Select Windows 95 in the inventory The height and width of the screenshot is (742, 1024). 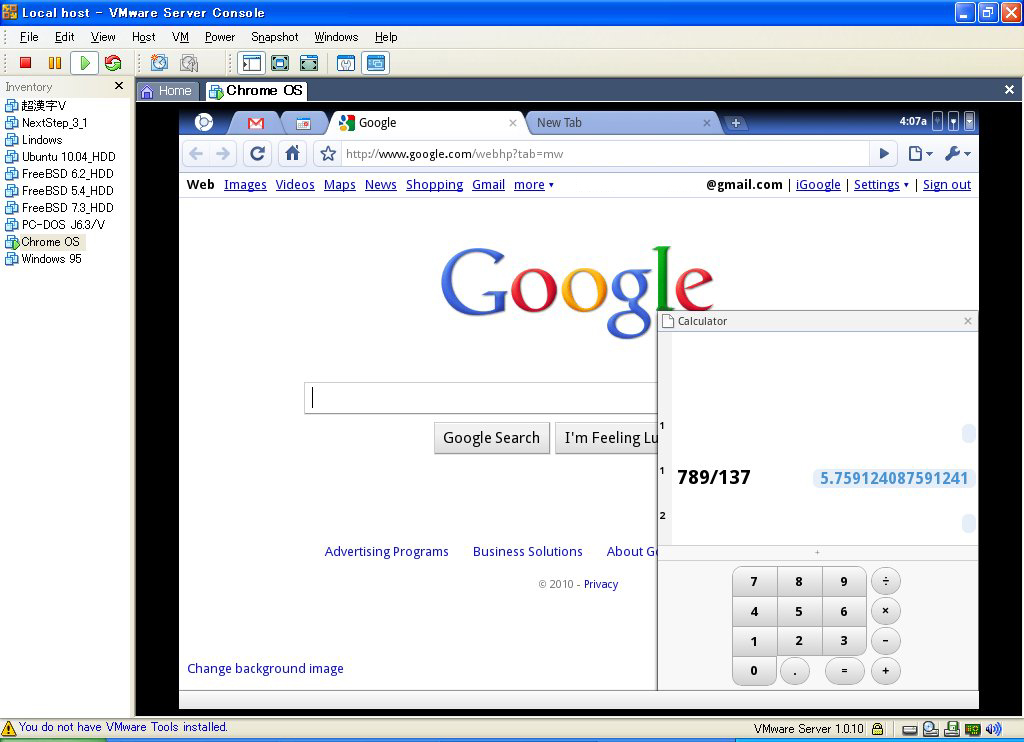[x=44, y=259]
